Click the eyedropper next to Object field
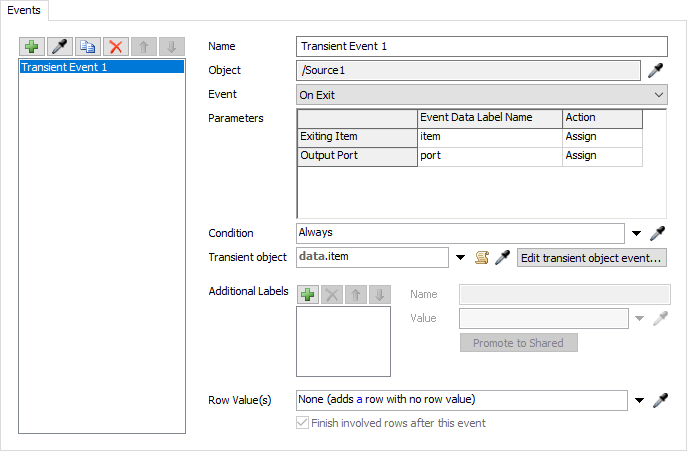Screen dimensions: 687x451 tap(657, 70)
